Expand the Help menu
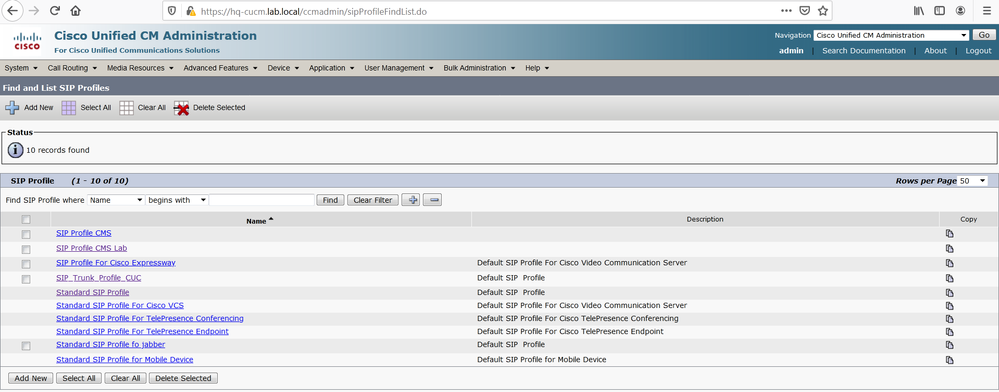 pos(537,68)
